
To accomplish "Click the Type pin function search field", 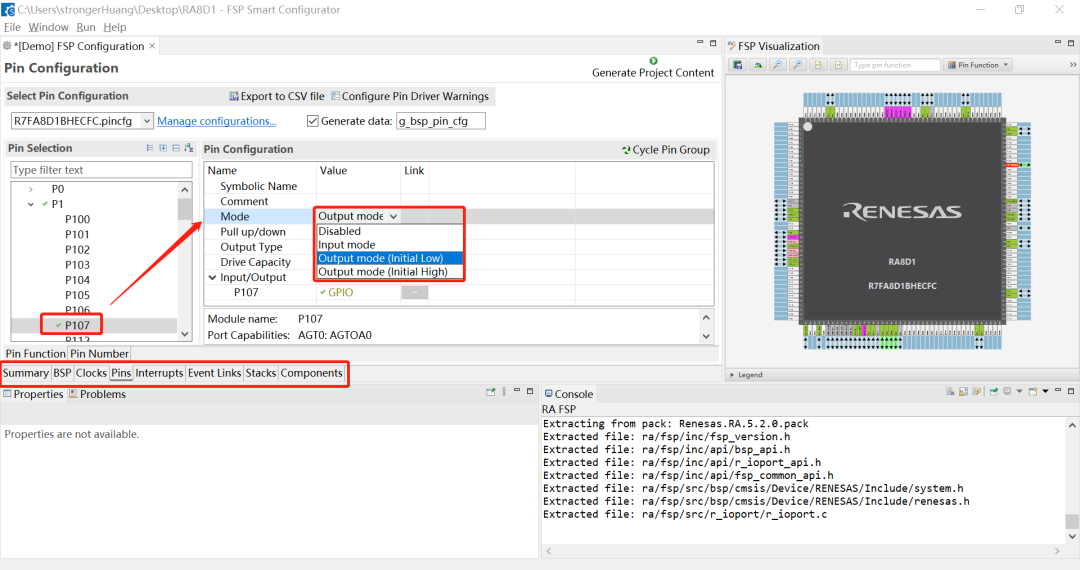I will 894,65.
